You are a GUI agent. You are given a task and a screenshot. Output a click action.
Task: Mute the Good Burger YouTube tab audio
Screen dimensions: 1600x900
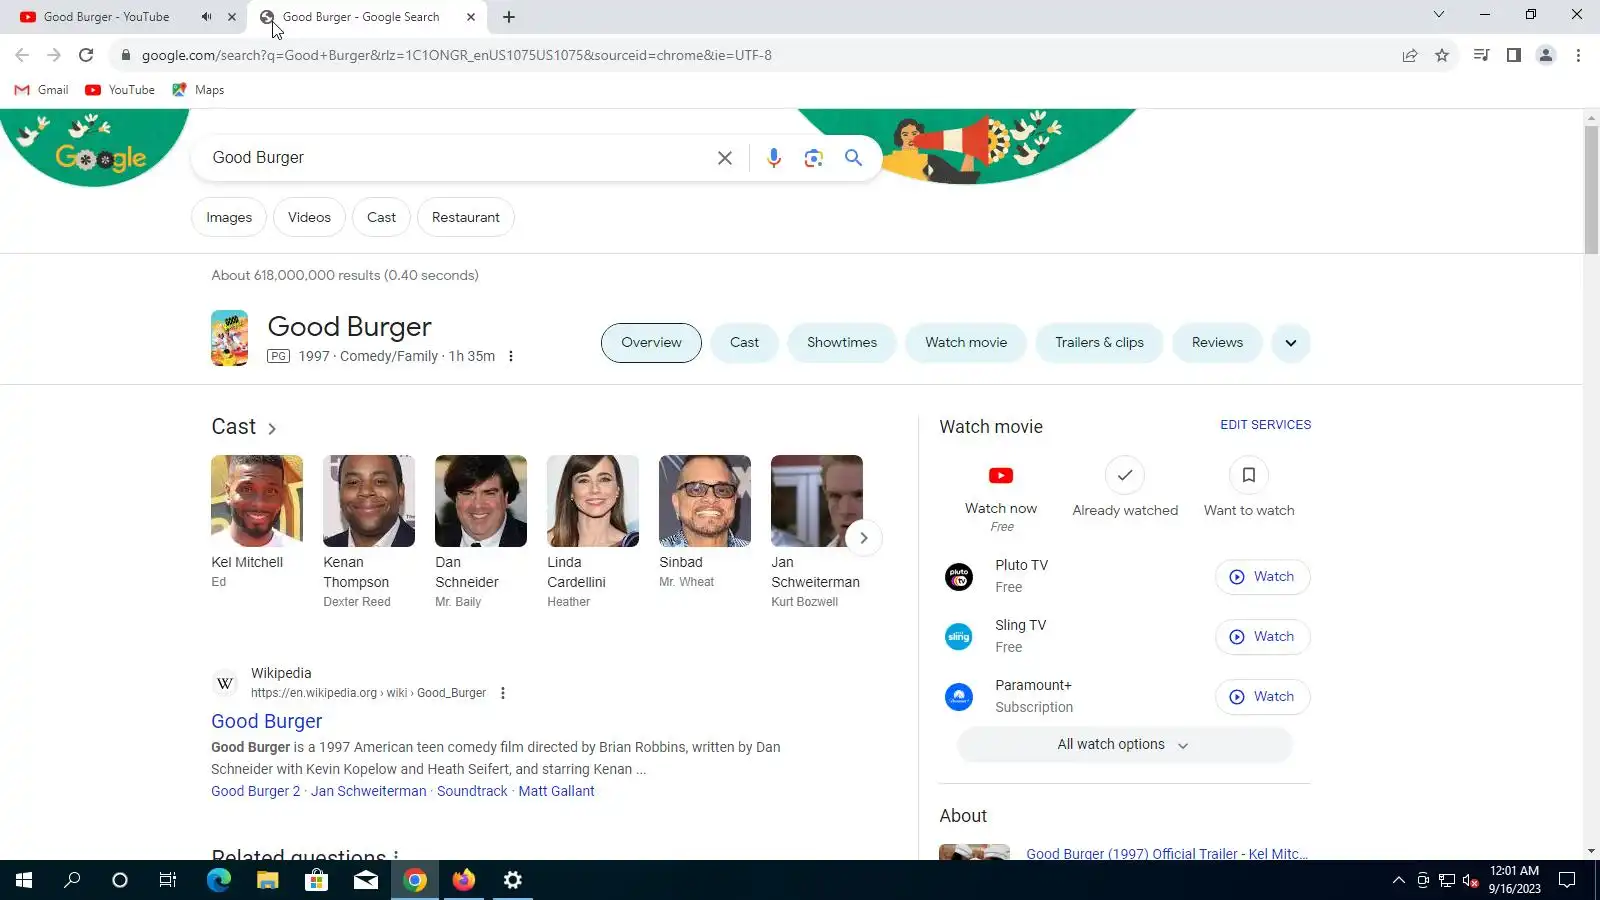pyautogui.click(x=206, y=17)
